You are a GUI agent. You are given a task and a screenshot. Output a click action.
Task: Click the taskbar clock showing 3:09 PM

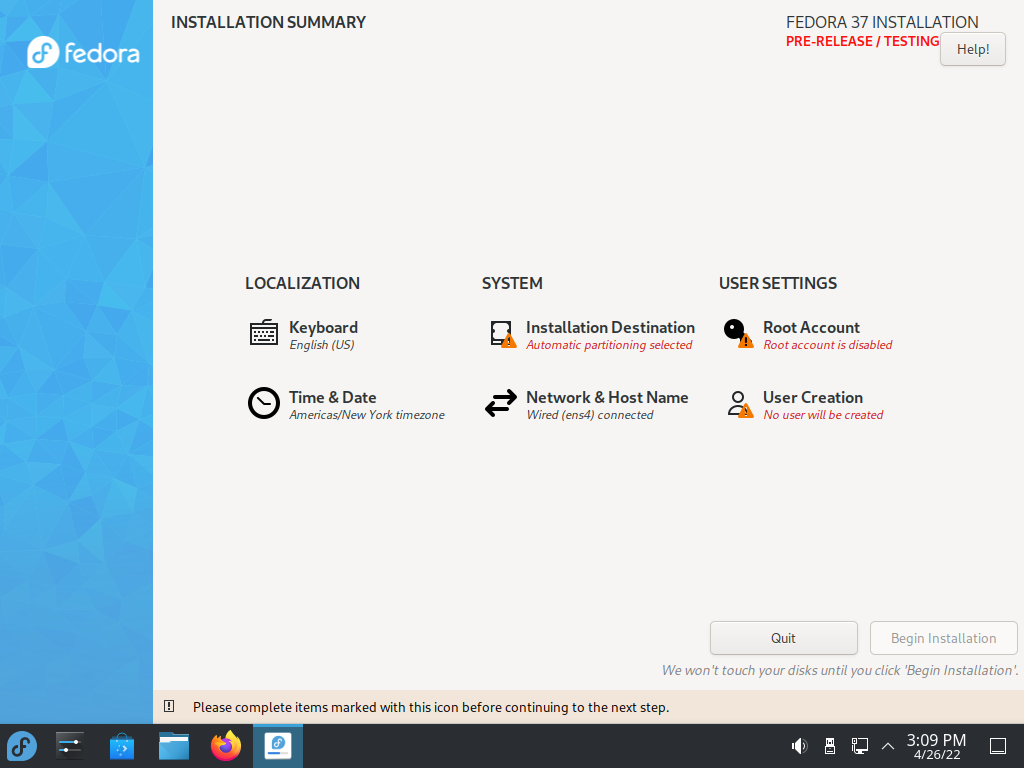(936, 746)
